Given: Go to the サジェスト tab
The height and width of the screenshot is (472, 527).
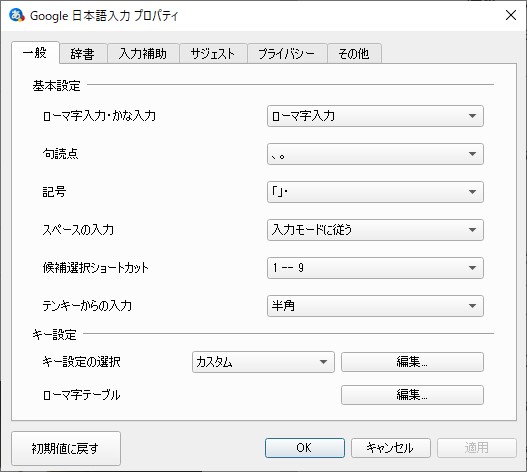Looking at the screenshot, I should pos(213,54).
